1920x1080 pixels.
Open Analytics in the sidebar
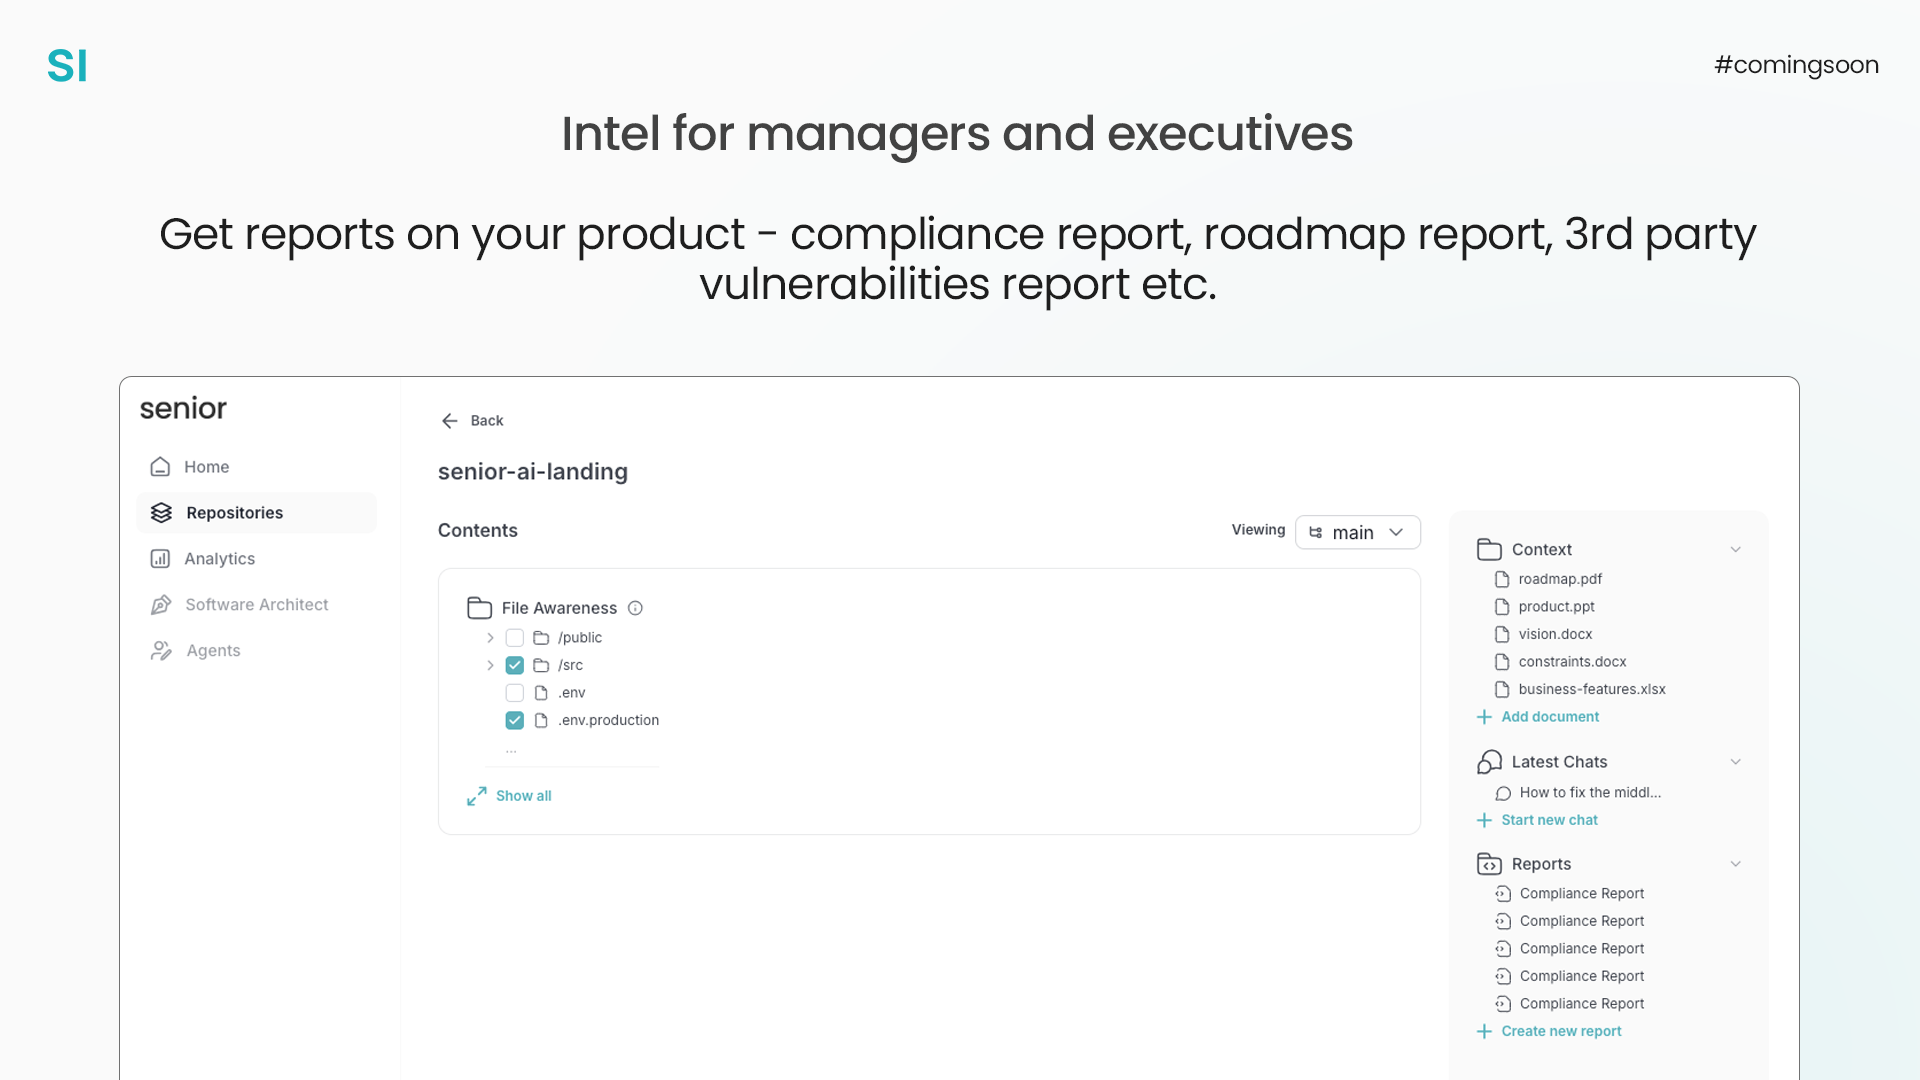(219, 559)
